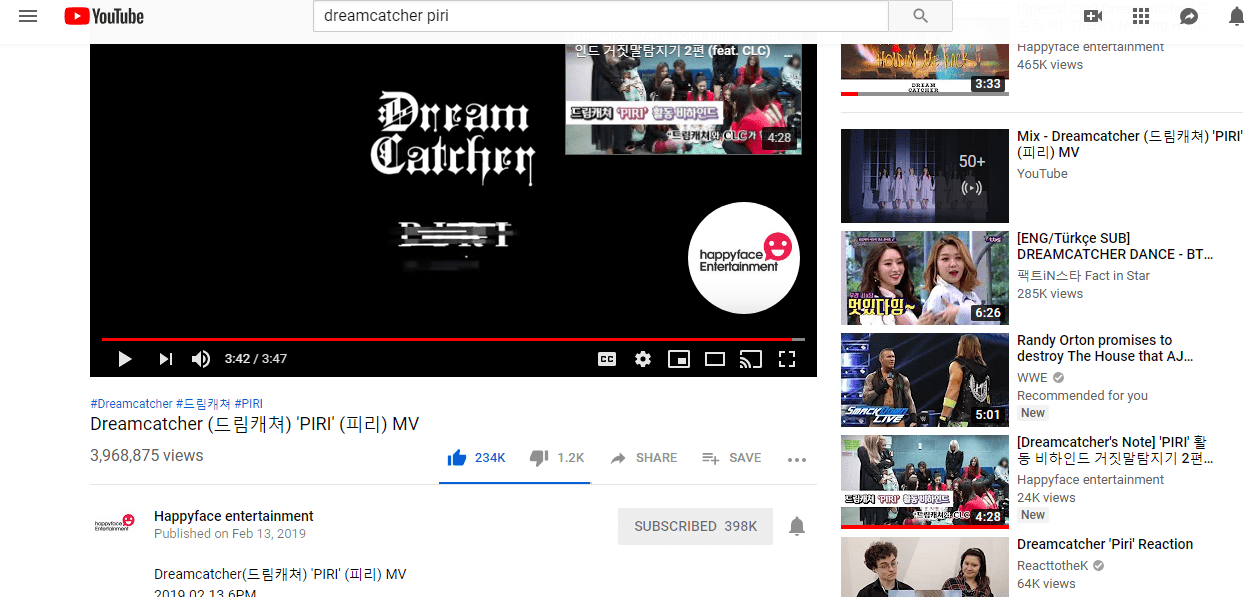Image resolution: width=1244 pixels, height=597 pixels.
Task: Open the Dreamcatcher 'Piri' Reaction video title
Action: pos(1105,544)
